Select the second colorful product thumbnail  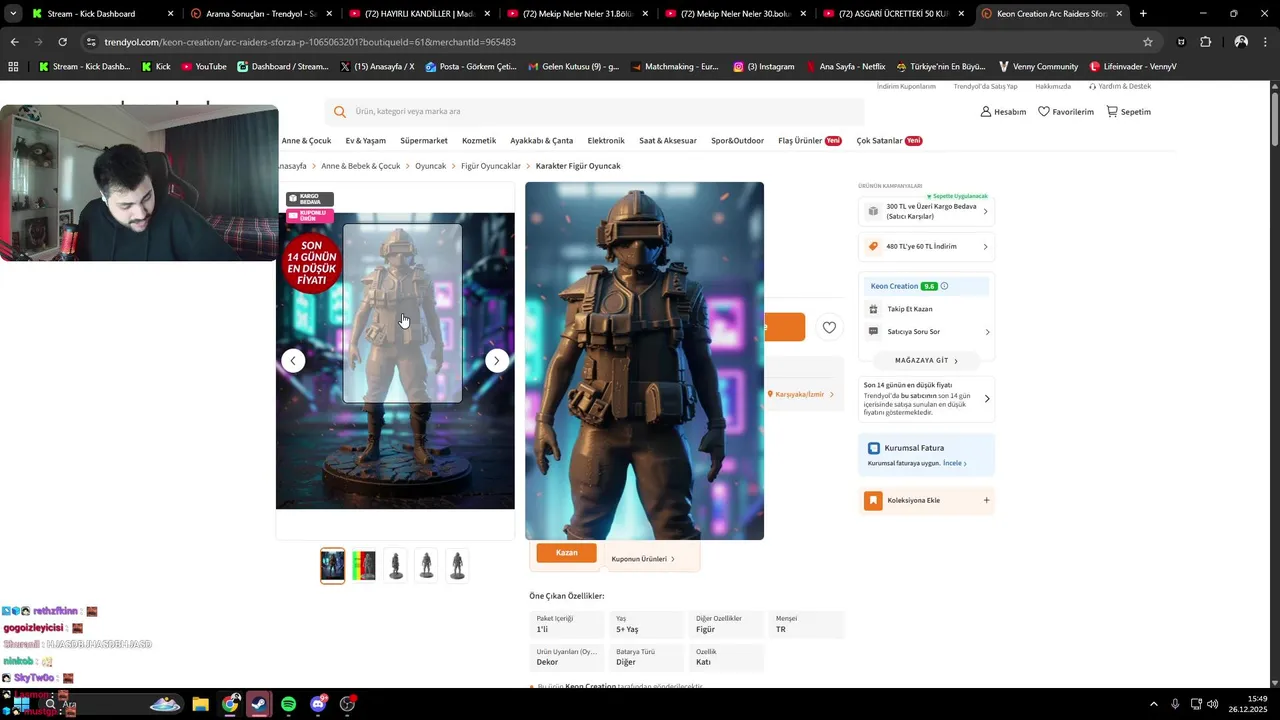click(x=364, y=566)
